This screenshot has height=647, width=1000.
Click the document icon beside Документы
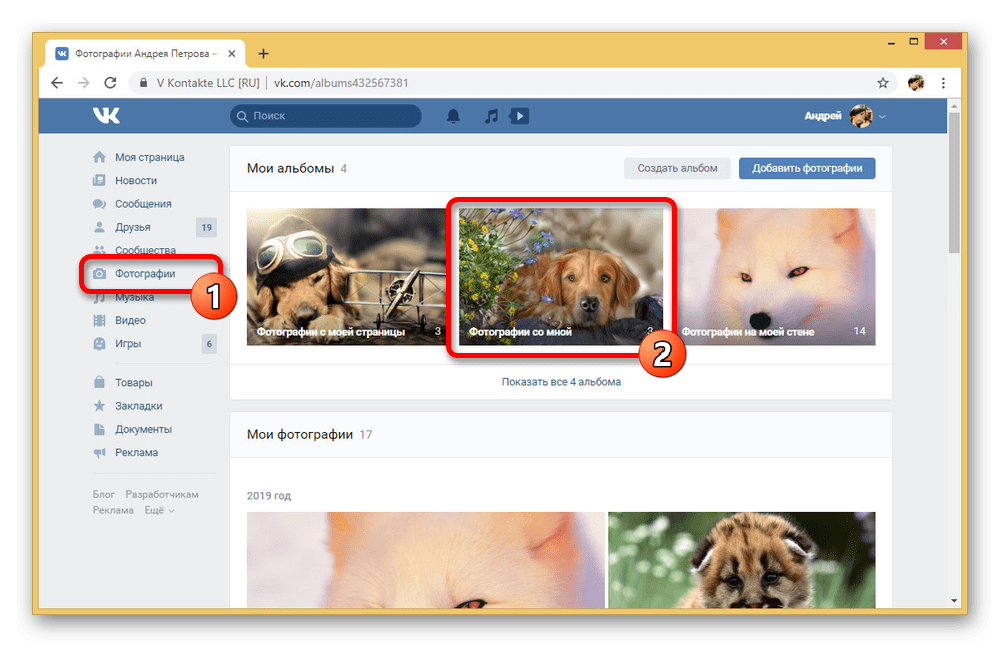click(99, 429)
